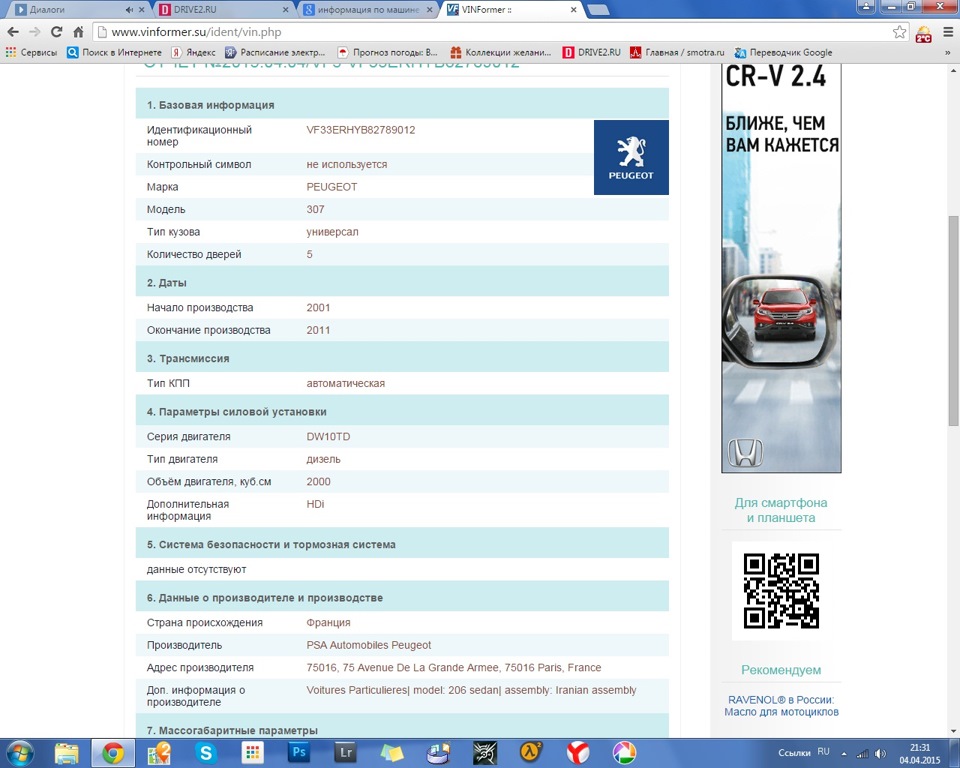This screenshot has height=768, width=960.
Task: Click the Франция country value
Action: [x=328, y=622]
